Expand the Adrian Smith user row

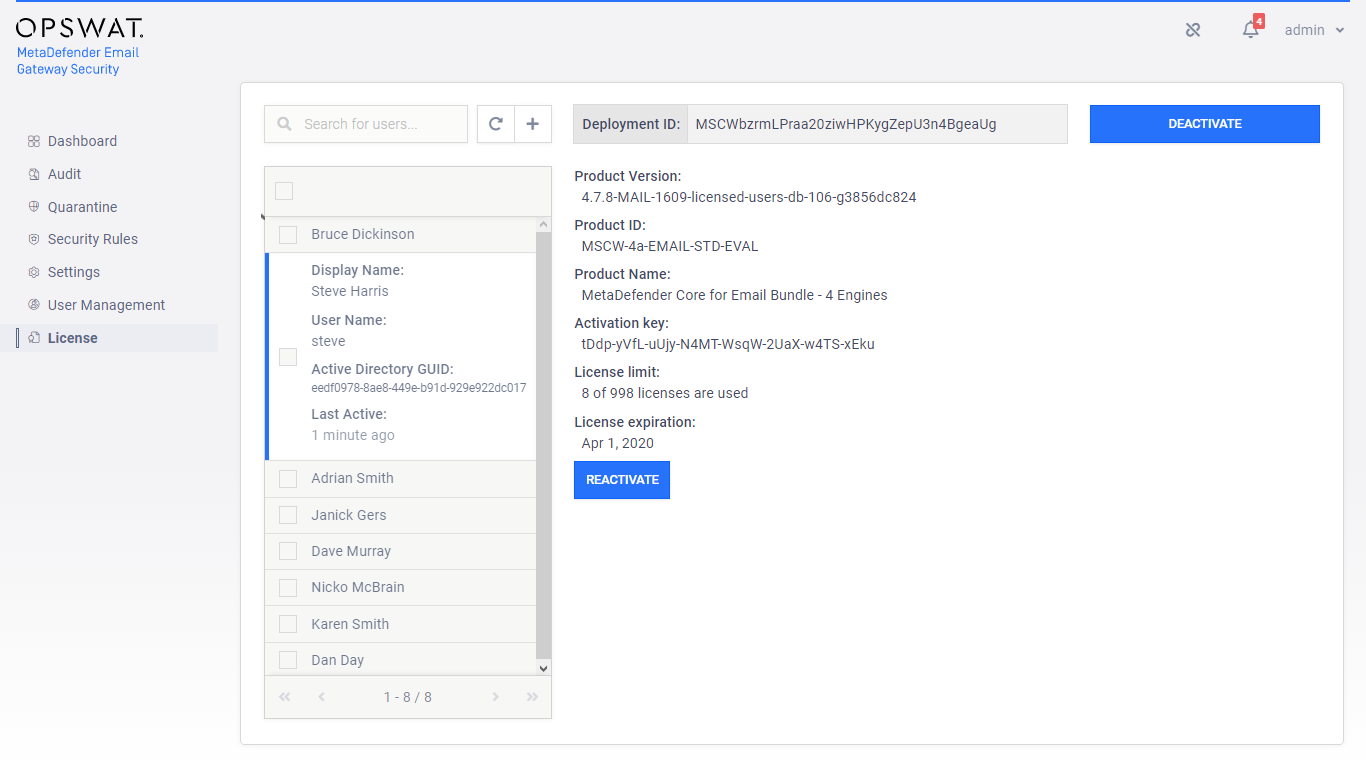pyautogui.click(x=401, y=479)
